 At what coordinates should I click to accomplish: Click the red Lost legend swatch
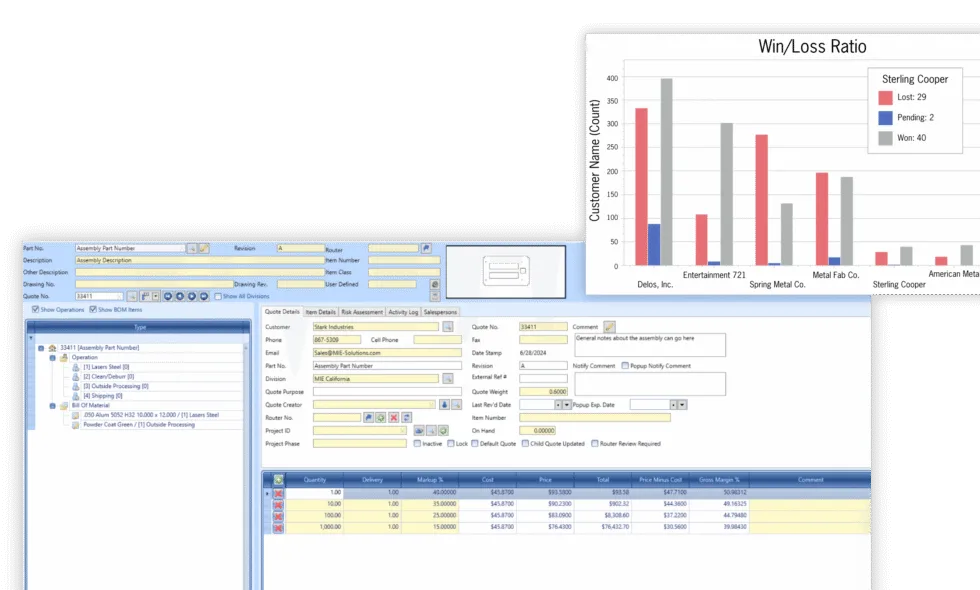tap(885, 98)
